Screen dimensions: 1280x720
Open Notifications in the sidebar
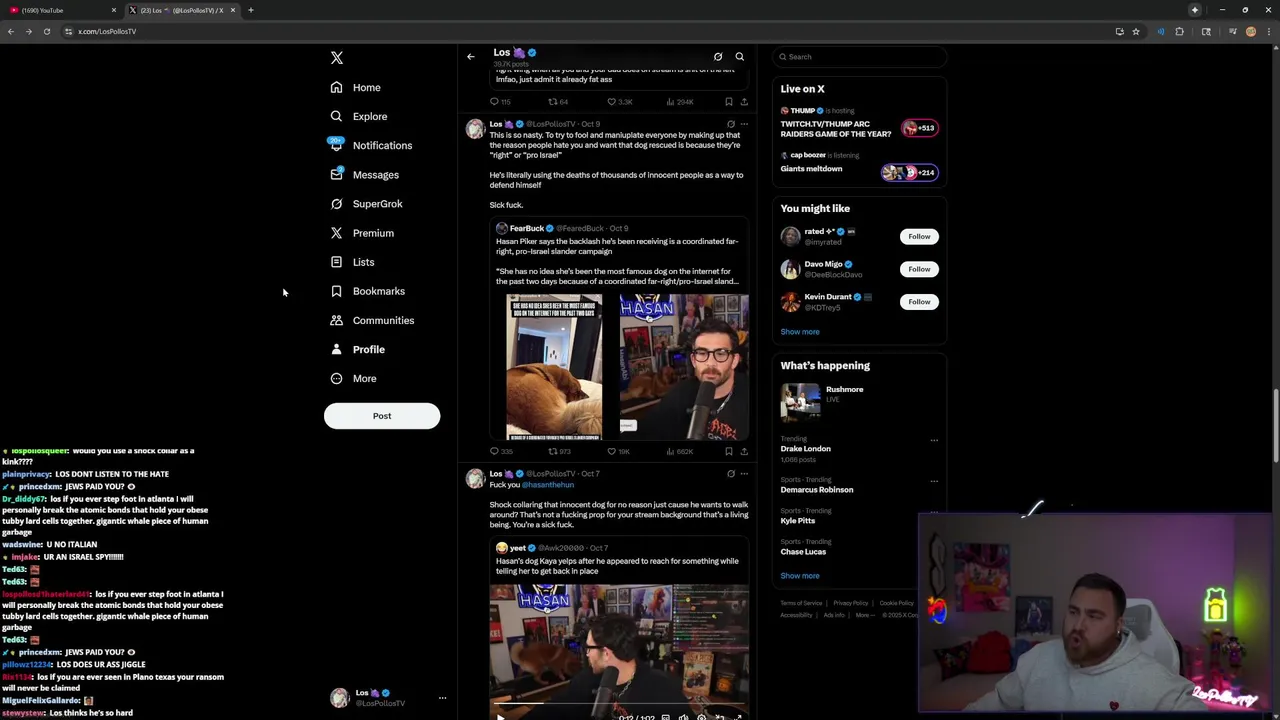click(371, 145)
